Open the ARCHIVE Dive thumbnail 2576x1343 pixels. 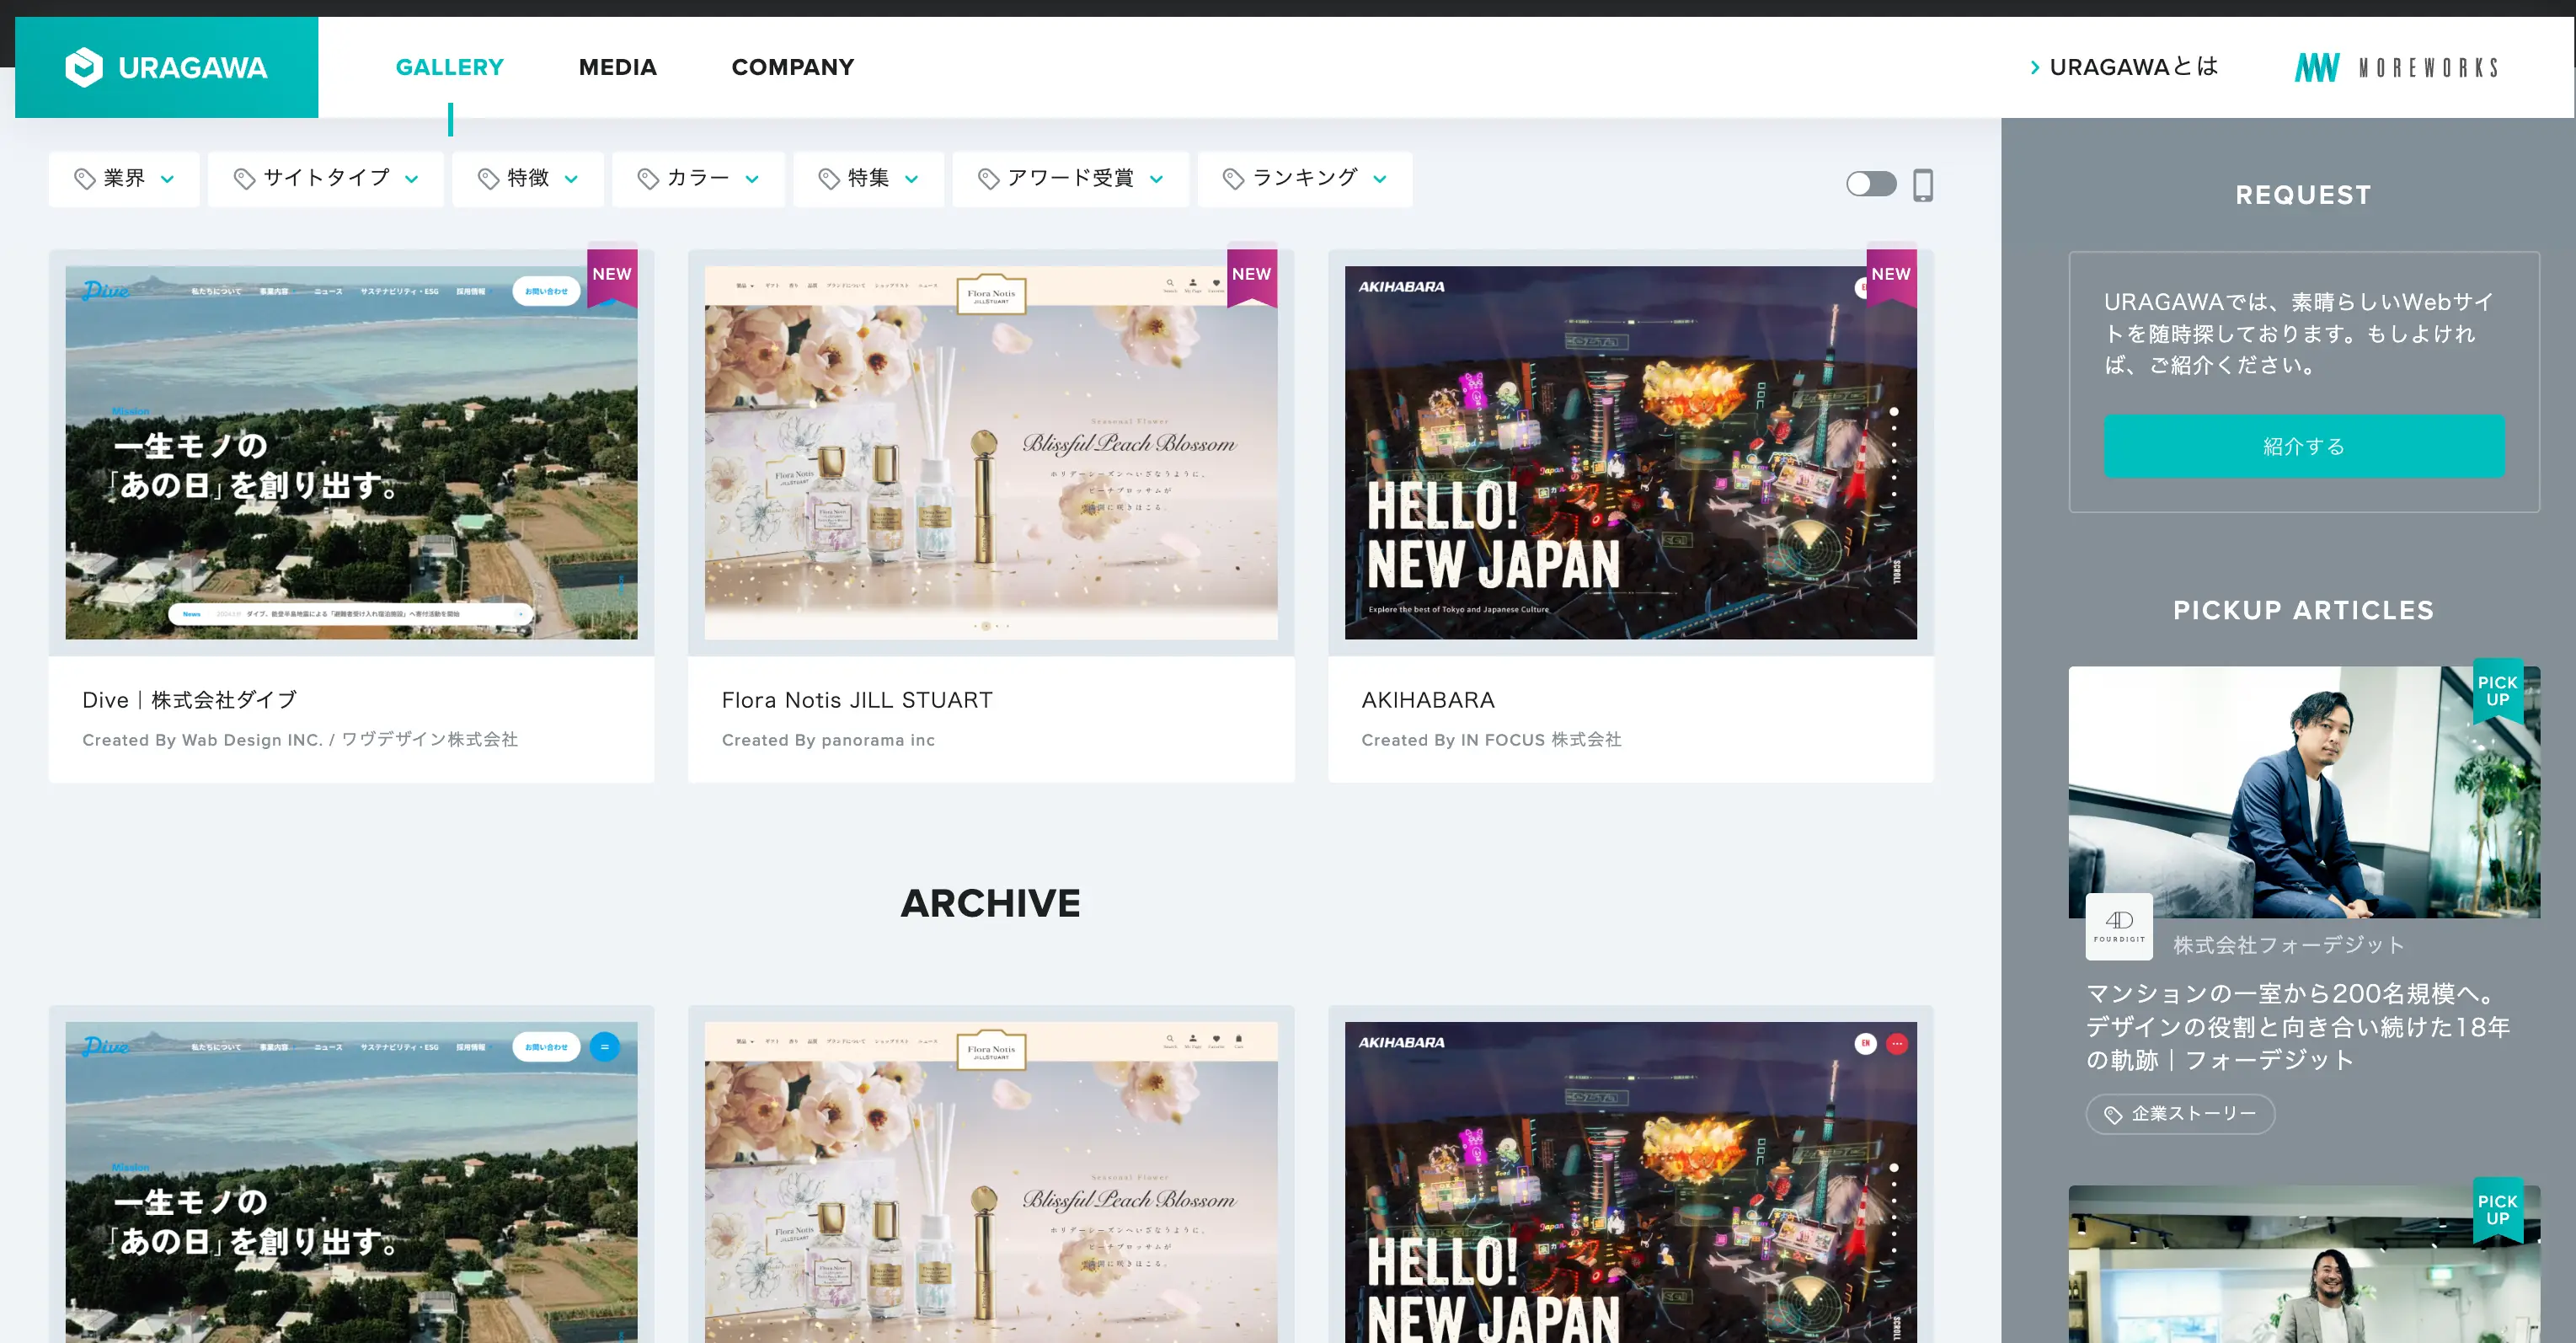tap(351, 1182)
